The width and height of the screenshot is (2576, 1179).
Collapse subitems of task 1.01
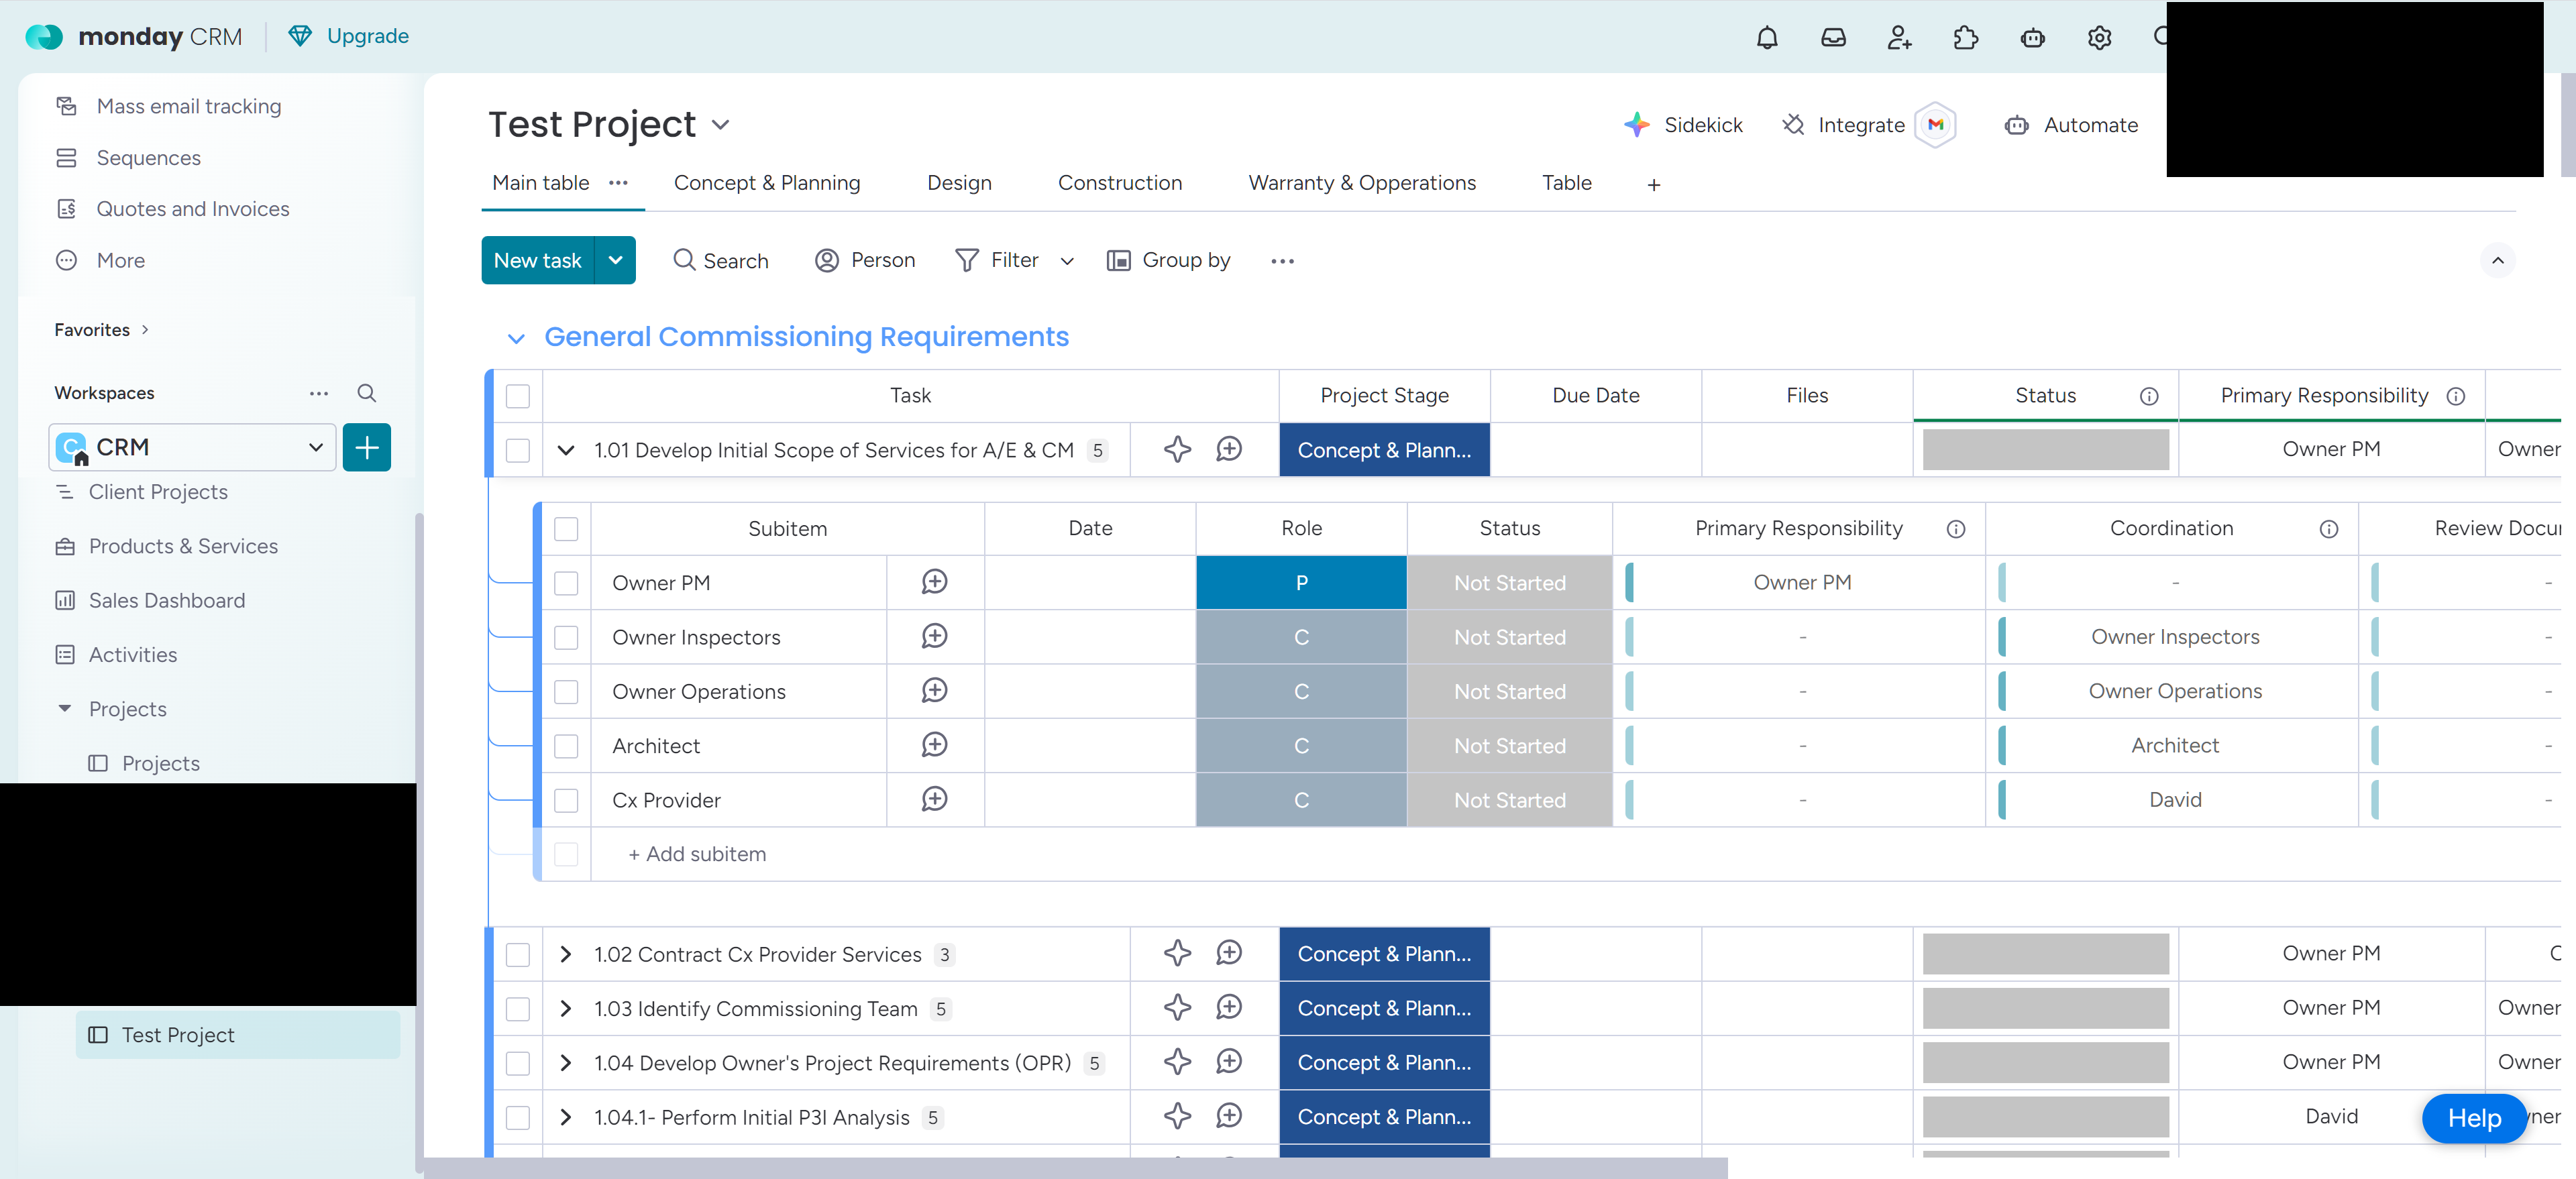566,450
